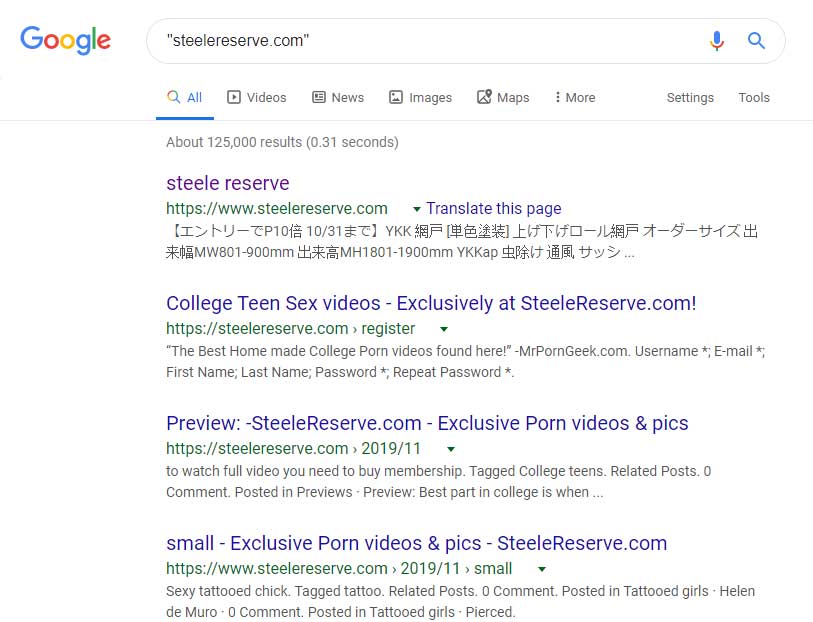
Task: Open the Videos tab
Action: [x=257, y=97]
